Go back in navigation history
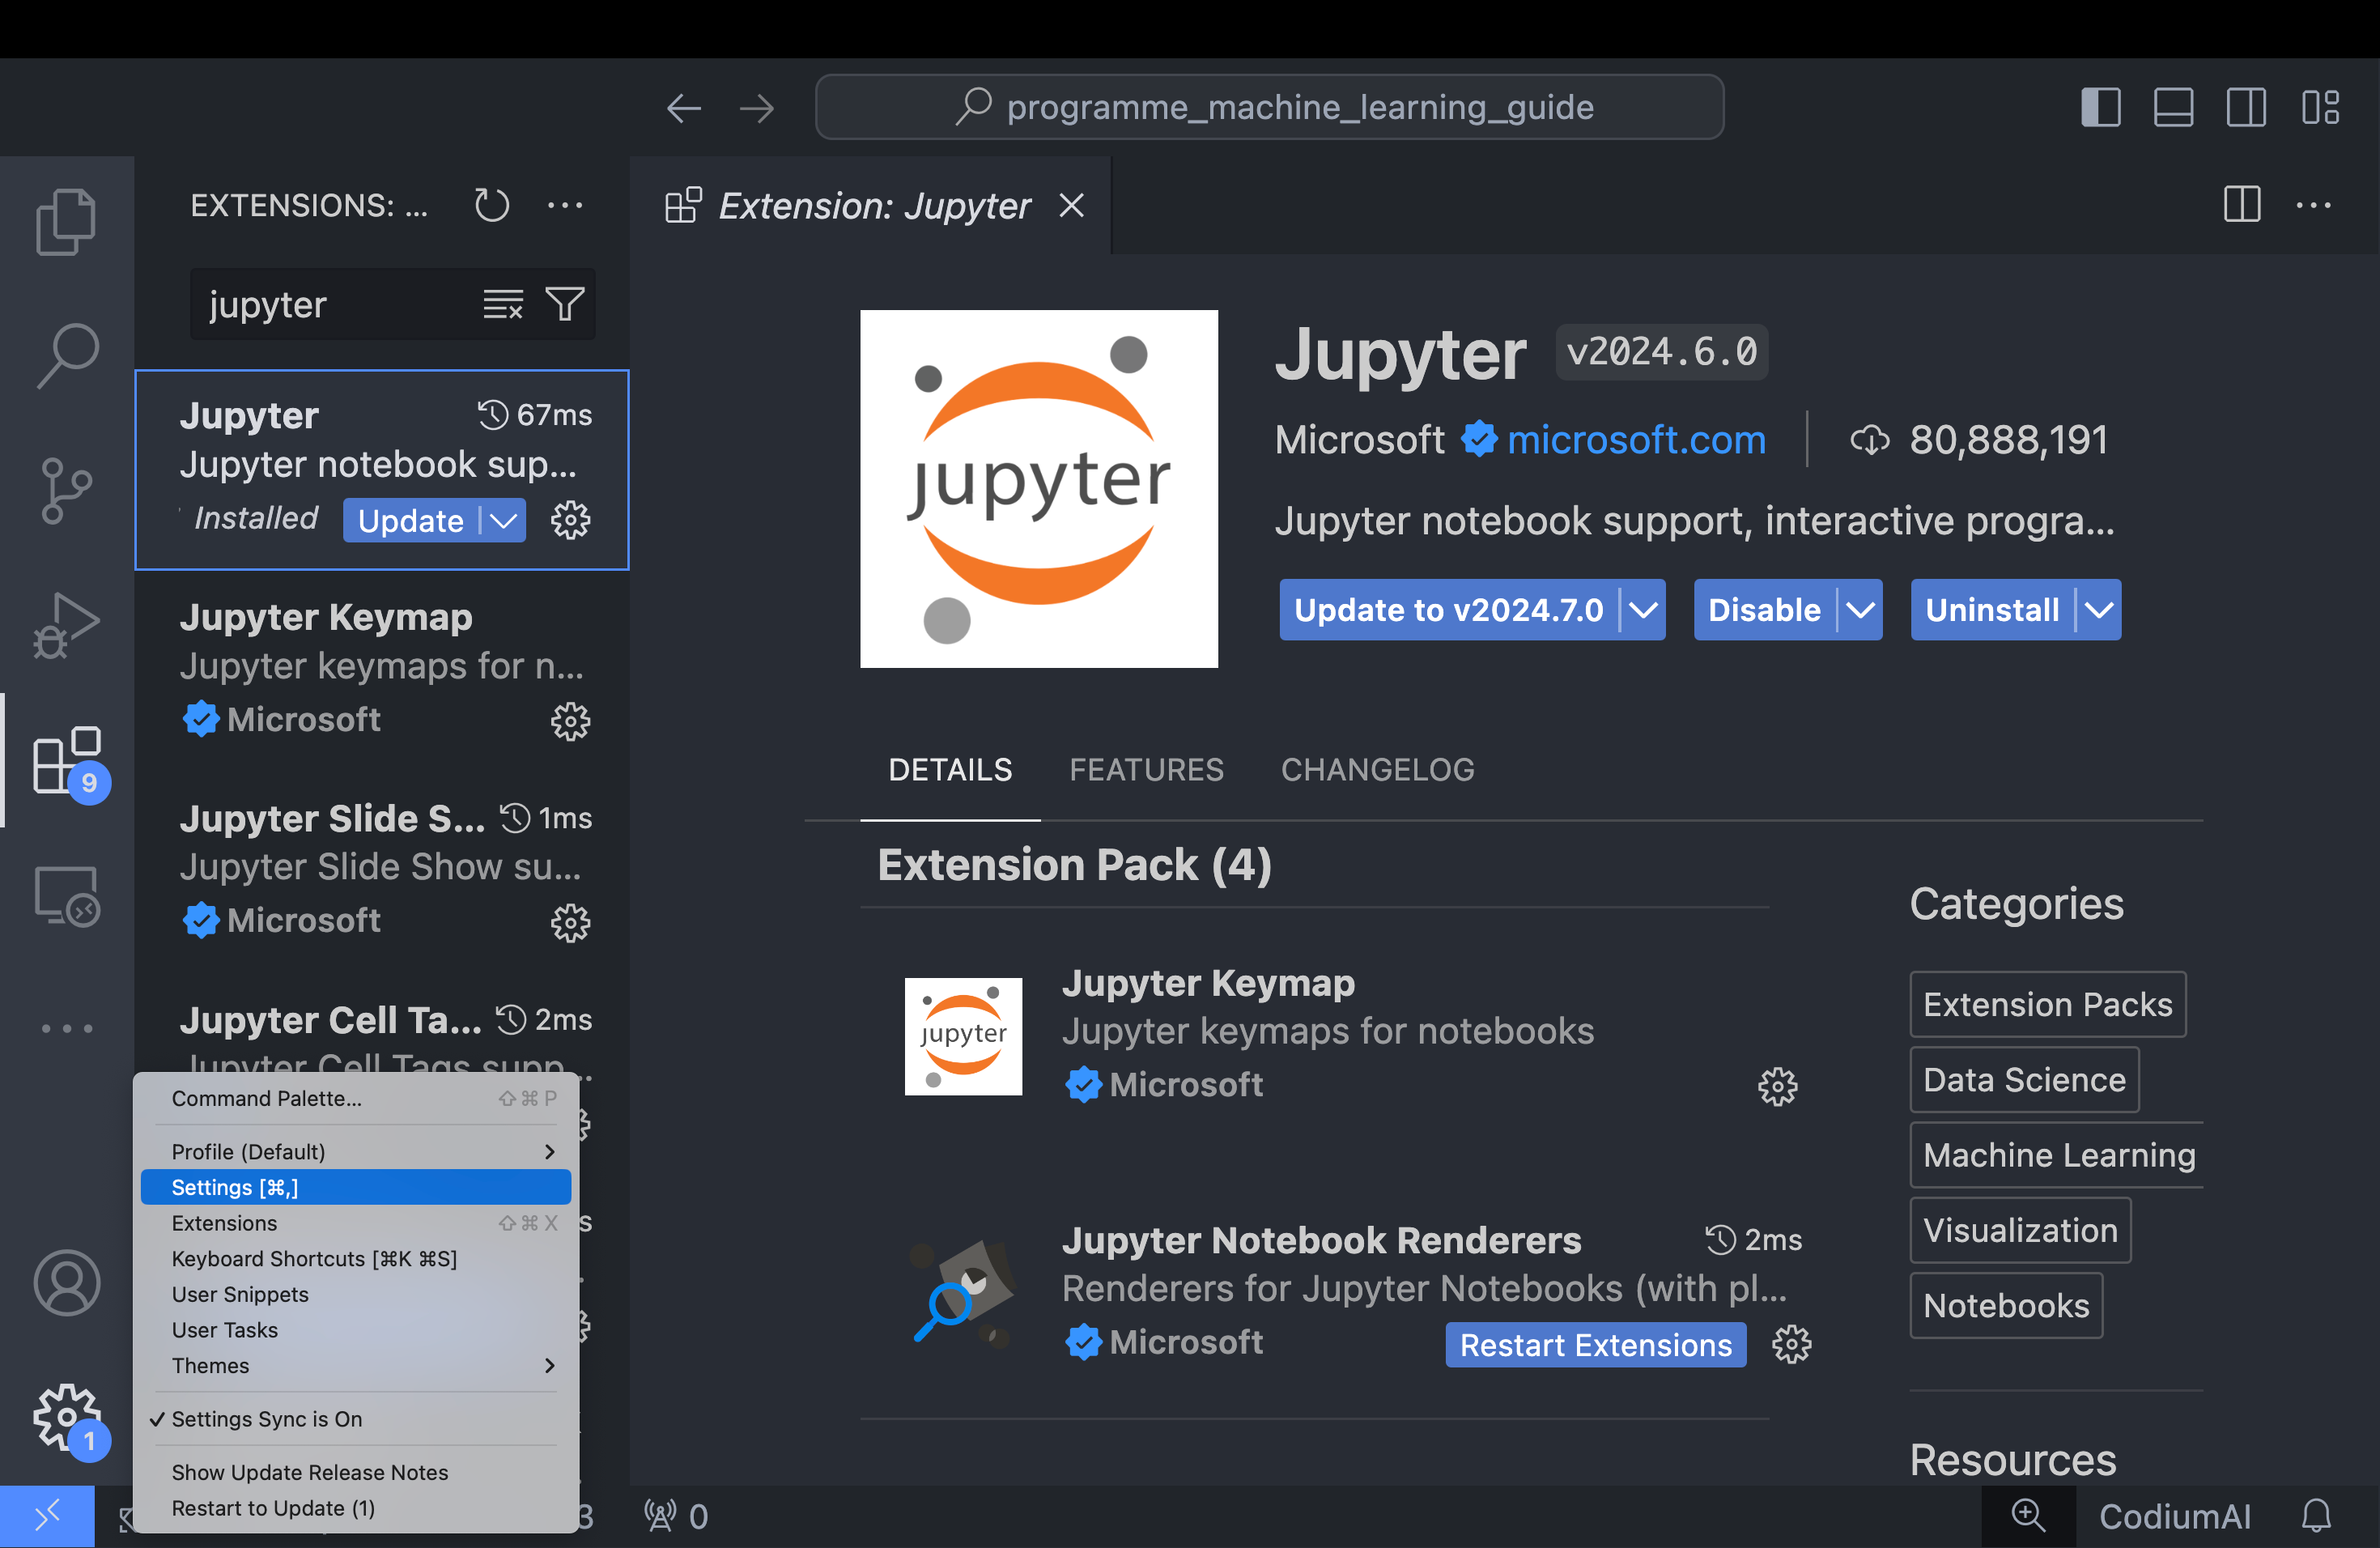The width and height of the screenshot is (2380, 1548). (x=684, y=108)
